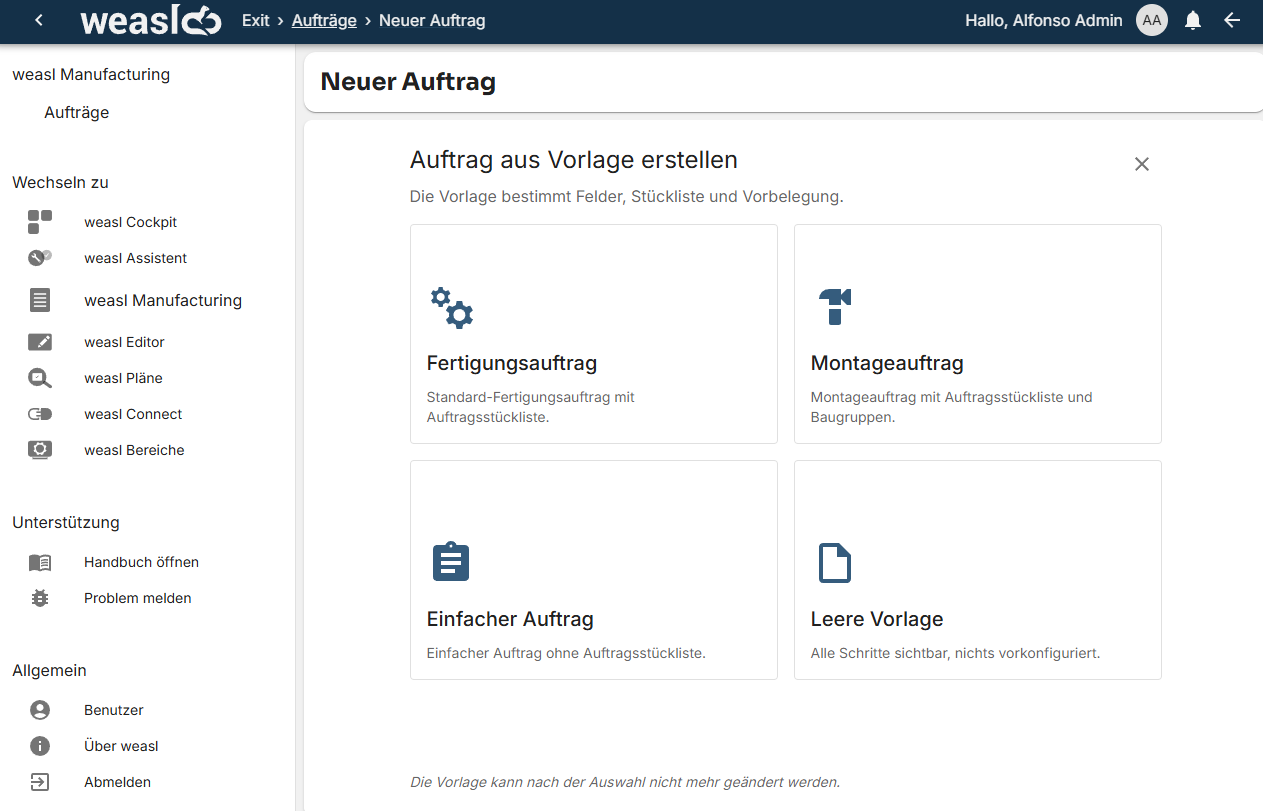Image resolution: width=1263 pixels, height=811 pixels.
Task: Click the hammer icon of Montageauftrag
Action: click(x=835, y=306)
